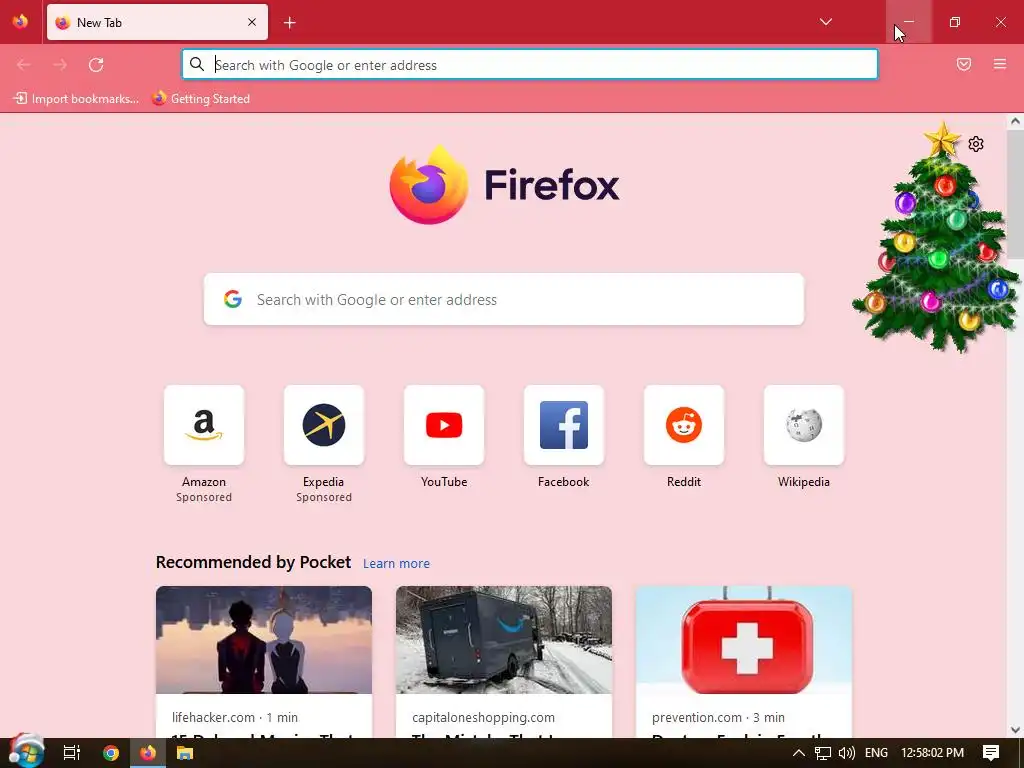Image resolution: width=1024 pixels, height=768 pixels.
Task: Click the Firefox logo on the page
Action: [x=504, y=185]
